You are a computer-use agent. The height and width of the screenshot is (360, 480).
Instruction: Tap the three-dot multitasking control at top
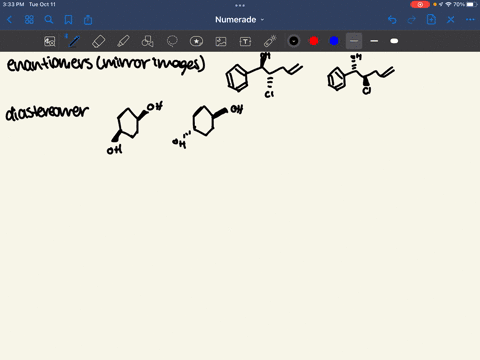coord(240,5)
